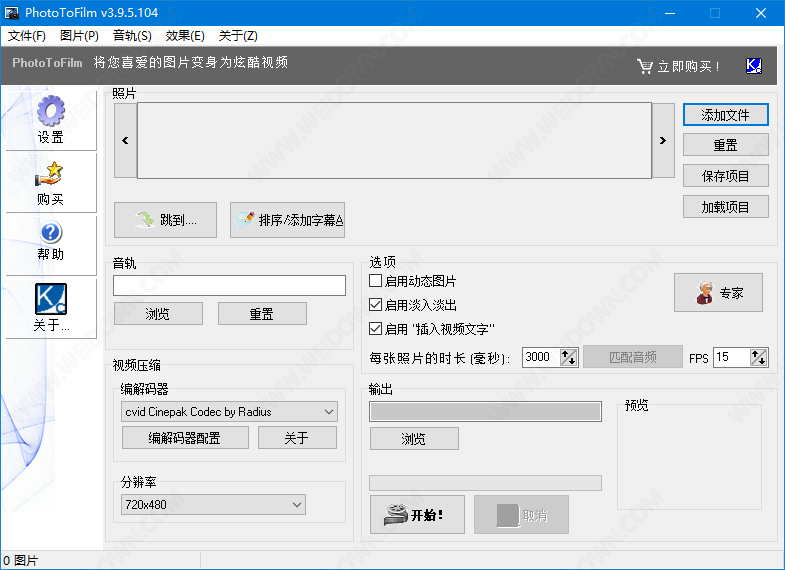Click 浏览 in the 输出 section
Image resolution: width=785 pixels, height=570 pixels.
pyautogui.click(x=414, y=439)
